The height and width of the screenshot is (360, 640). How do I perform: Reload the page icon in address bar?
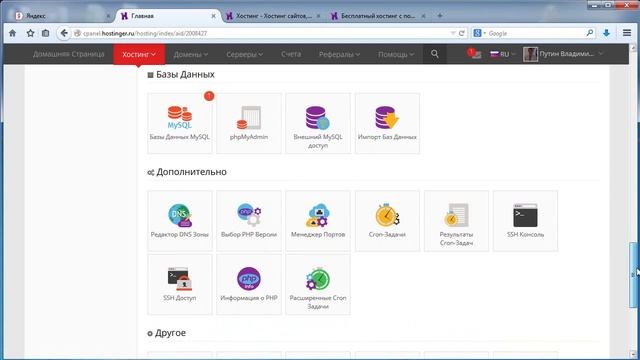[x=462, y=33]
